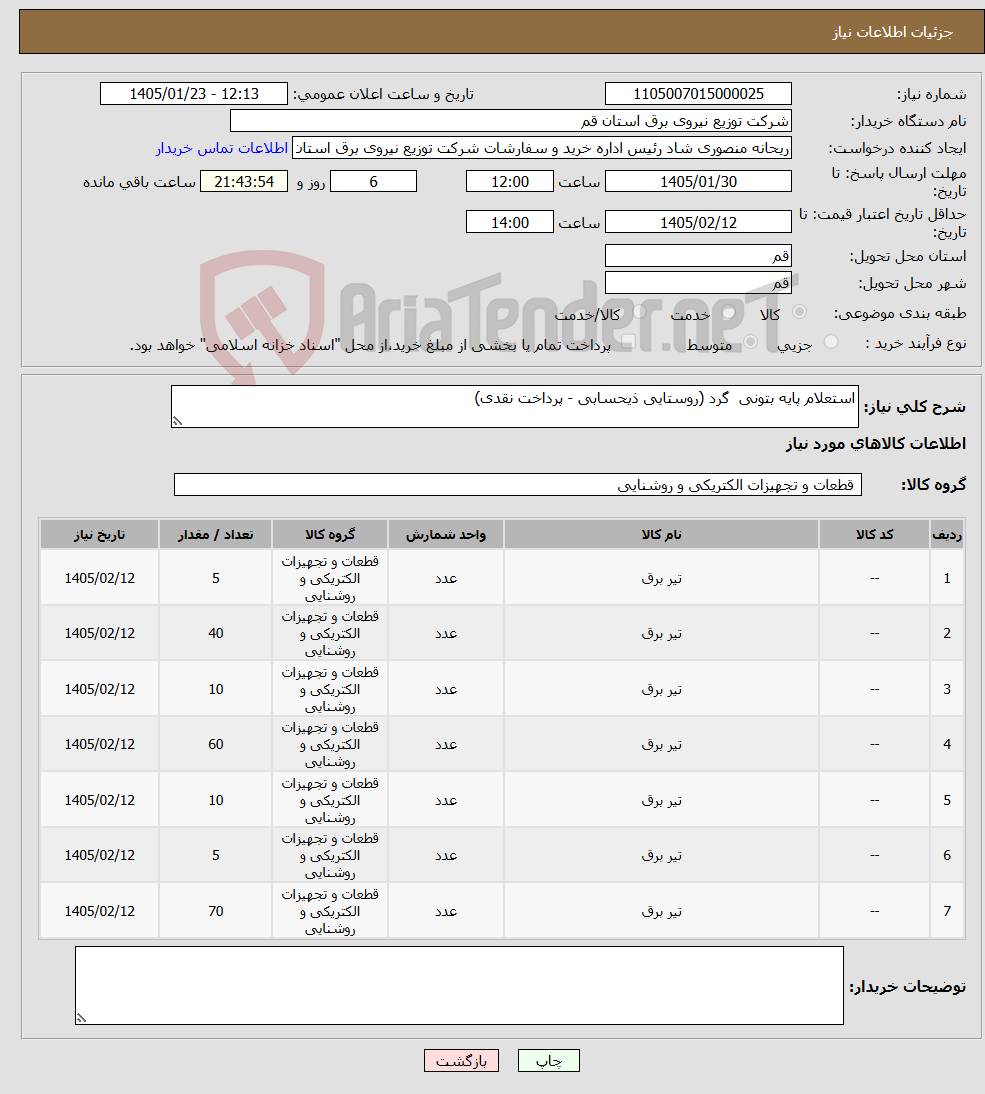The image size is (985, 1094).
Task: Click quantity 10 in row 3
Action: [216, 689]
